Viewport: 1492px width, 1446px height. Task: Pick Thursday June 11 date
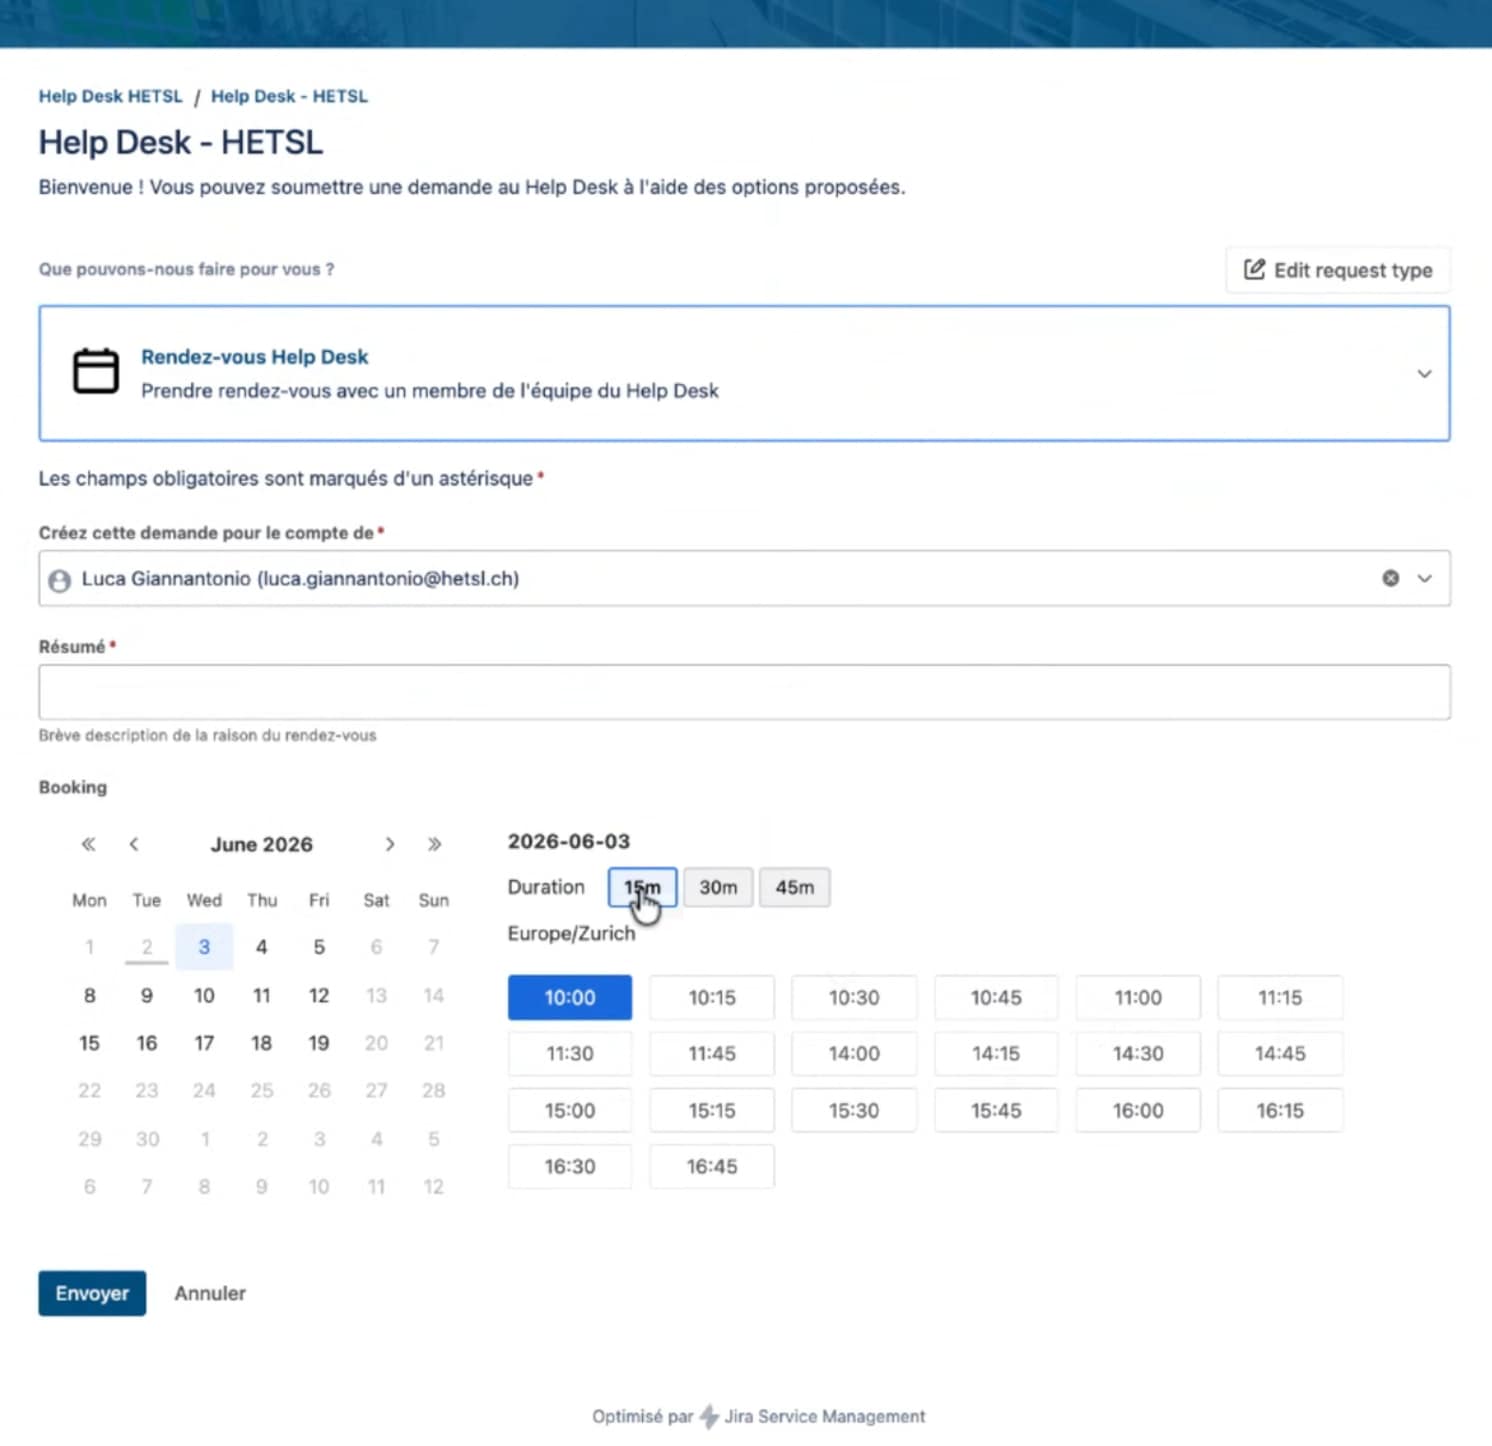coord(261,995)
